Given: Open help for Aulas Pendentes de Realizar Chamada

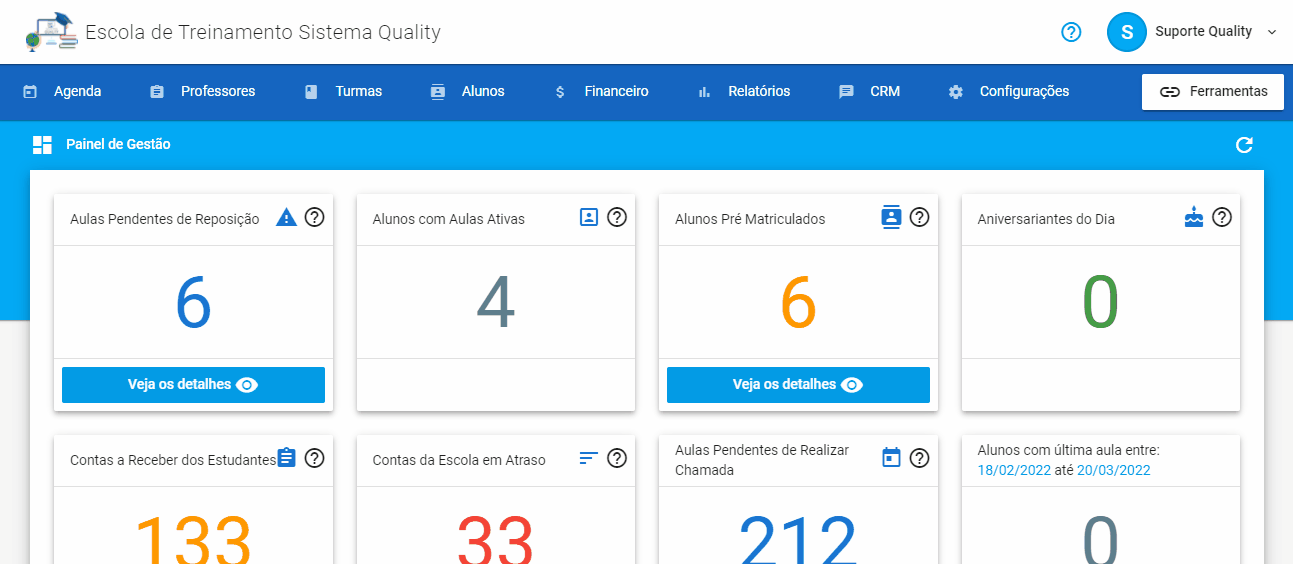Looking at the screenshot, I should 920,458.
